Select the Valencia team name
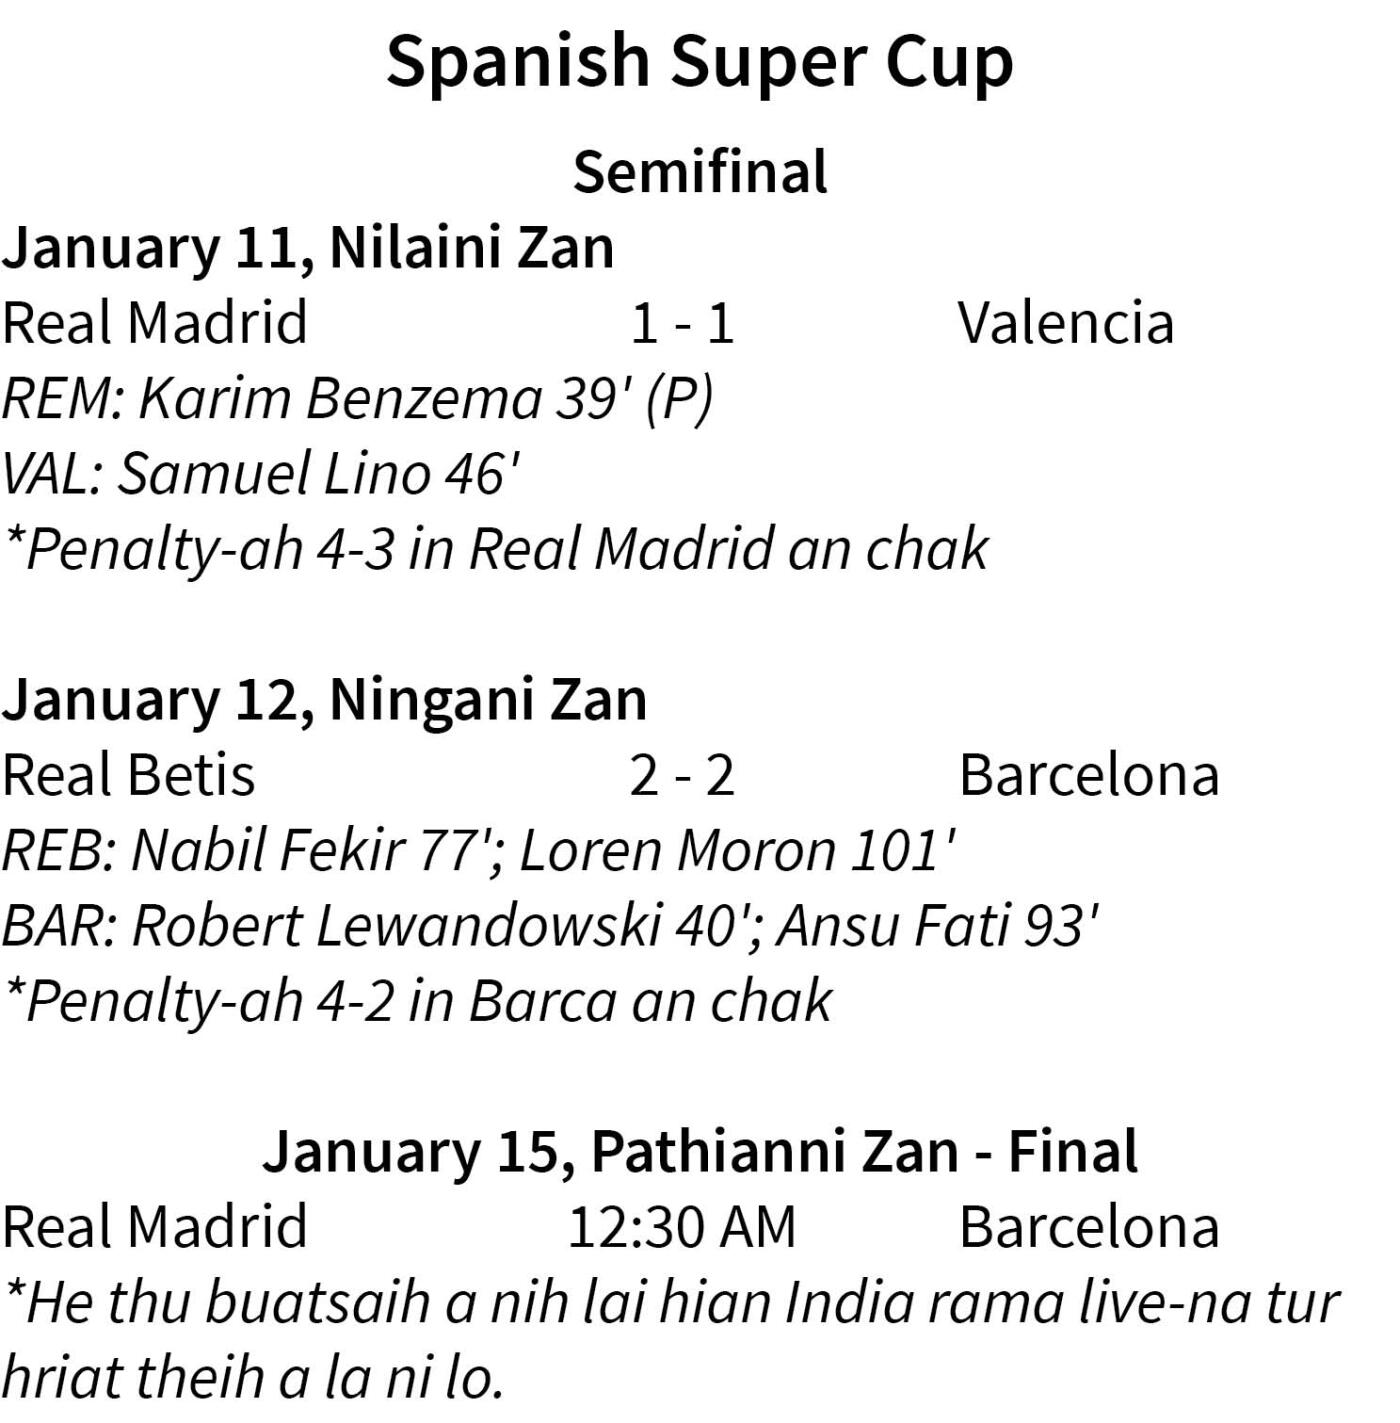Viewport: 1400px width, 1423px height. (1066, 323)
